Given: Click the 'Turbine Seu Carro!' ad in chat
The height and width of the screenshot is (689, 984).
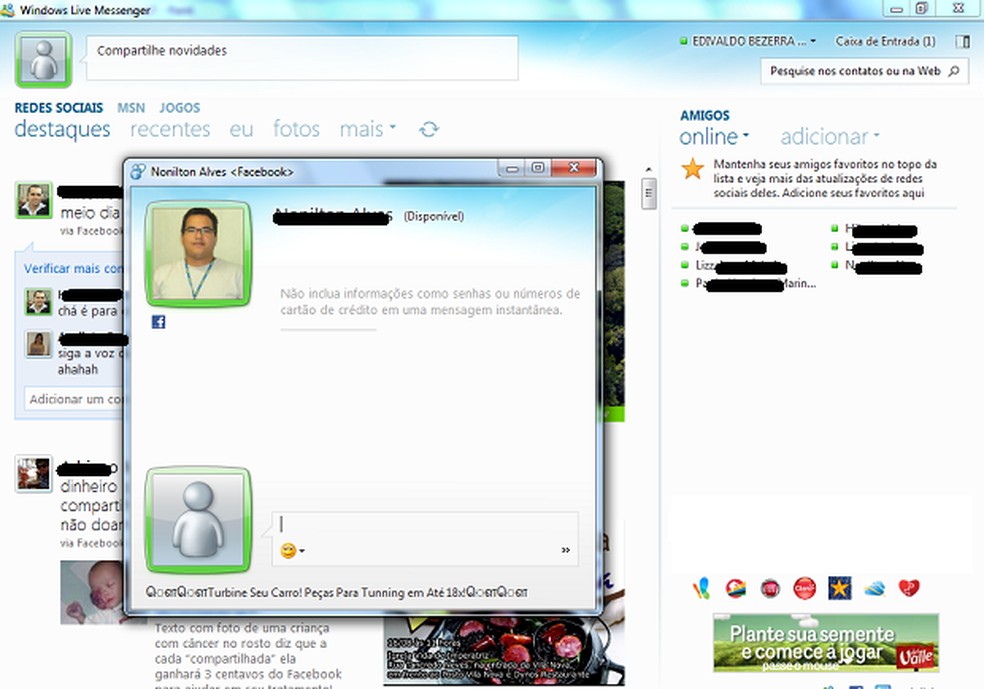Looking at the screenshot, I should [x=337, y=592].
